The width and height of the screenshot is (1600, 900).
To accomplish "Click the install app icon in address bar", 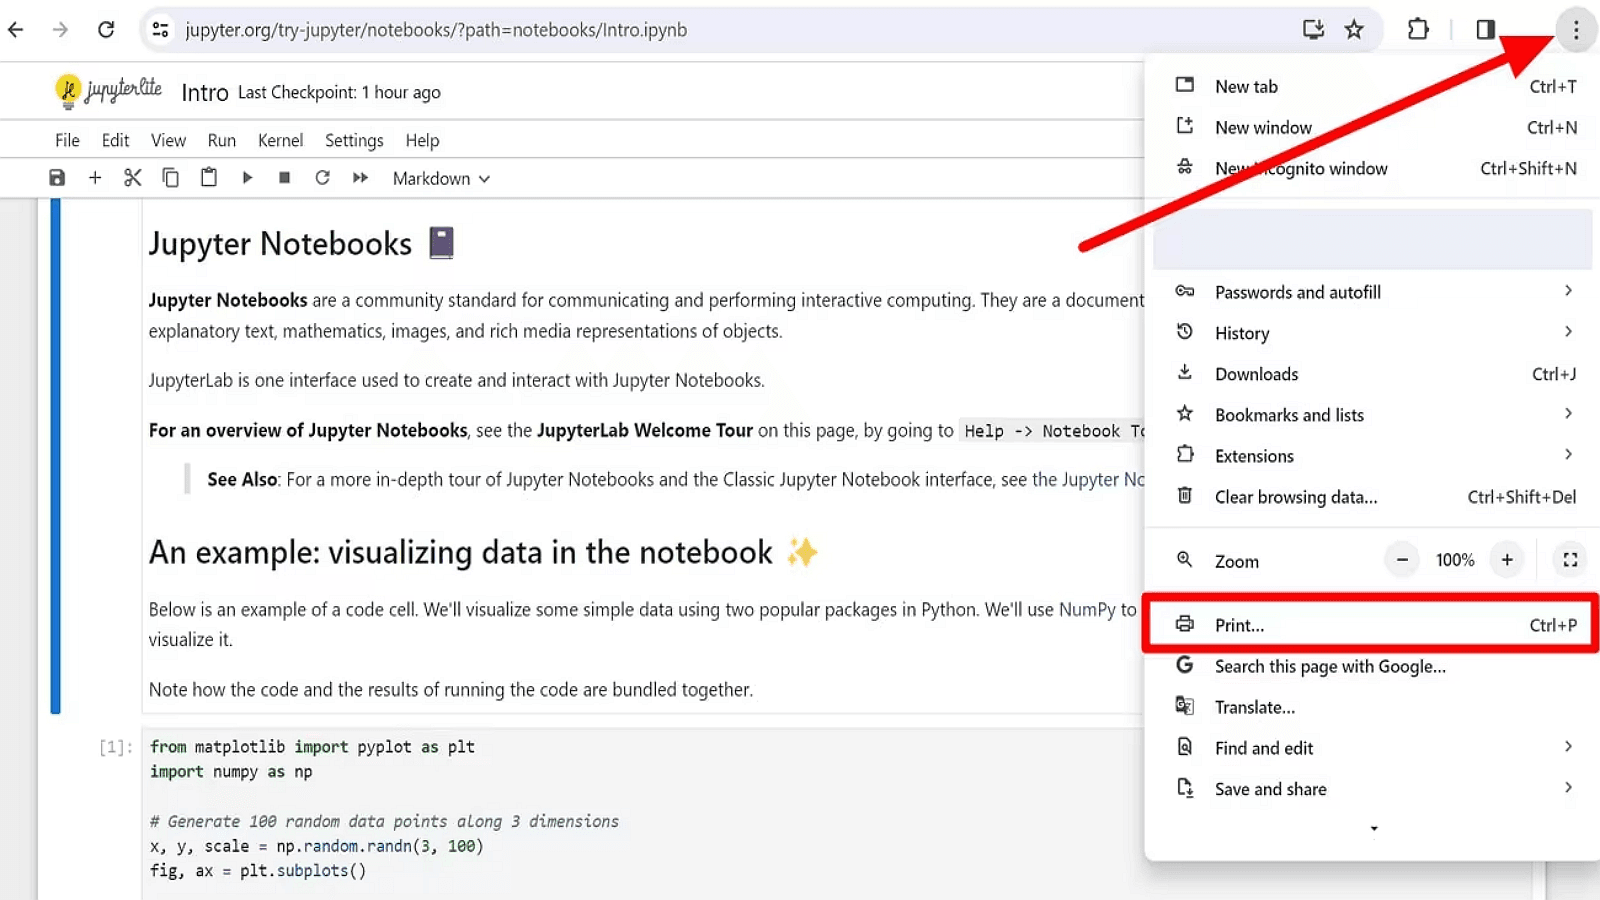I will pyautogui.click(x=1313, y=30).
